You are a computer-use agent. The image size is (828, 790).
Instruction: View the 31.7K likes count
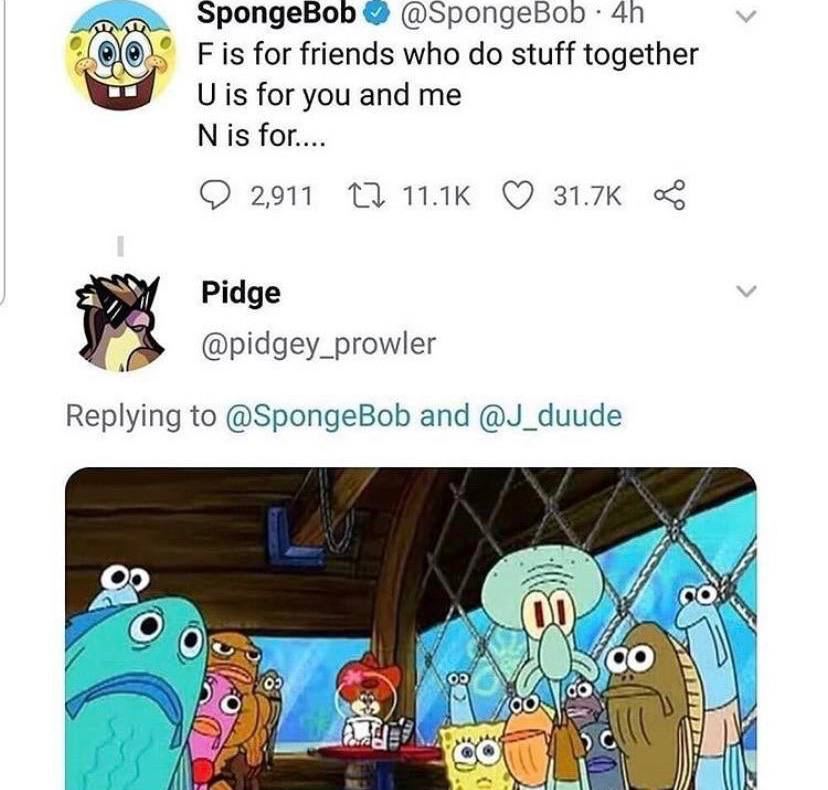(x=587, y=196)
